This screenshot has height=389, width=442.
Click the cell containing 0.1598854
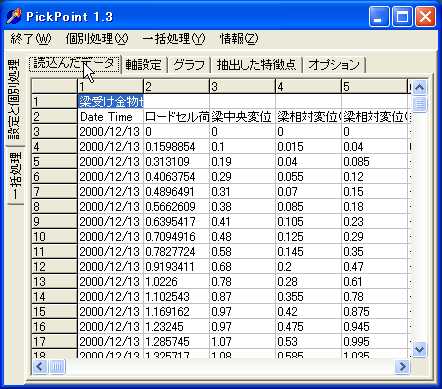pyautogui.click(x=177, y=147)
